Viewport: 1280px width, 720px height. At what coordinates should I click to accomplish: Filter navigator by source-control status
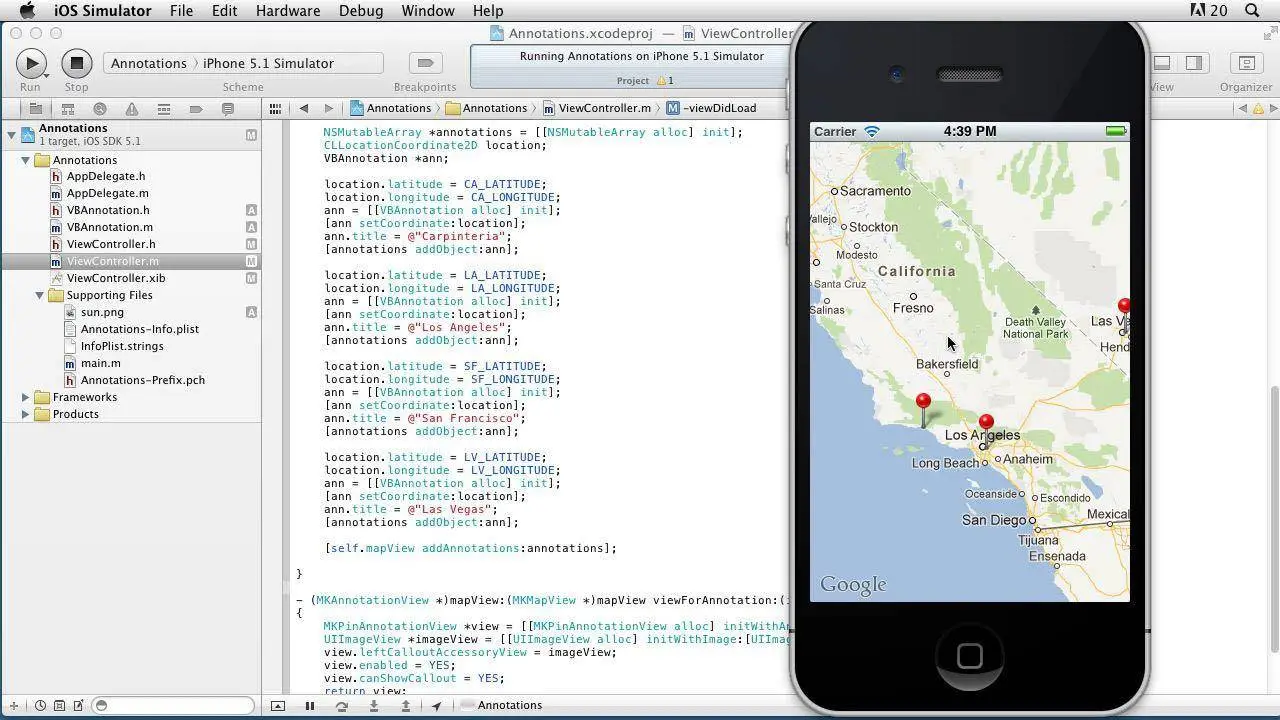(60, 706)
